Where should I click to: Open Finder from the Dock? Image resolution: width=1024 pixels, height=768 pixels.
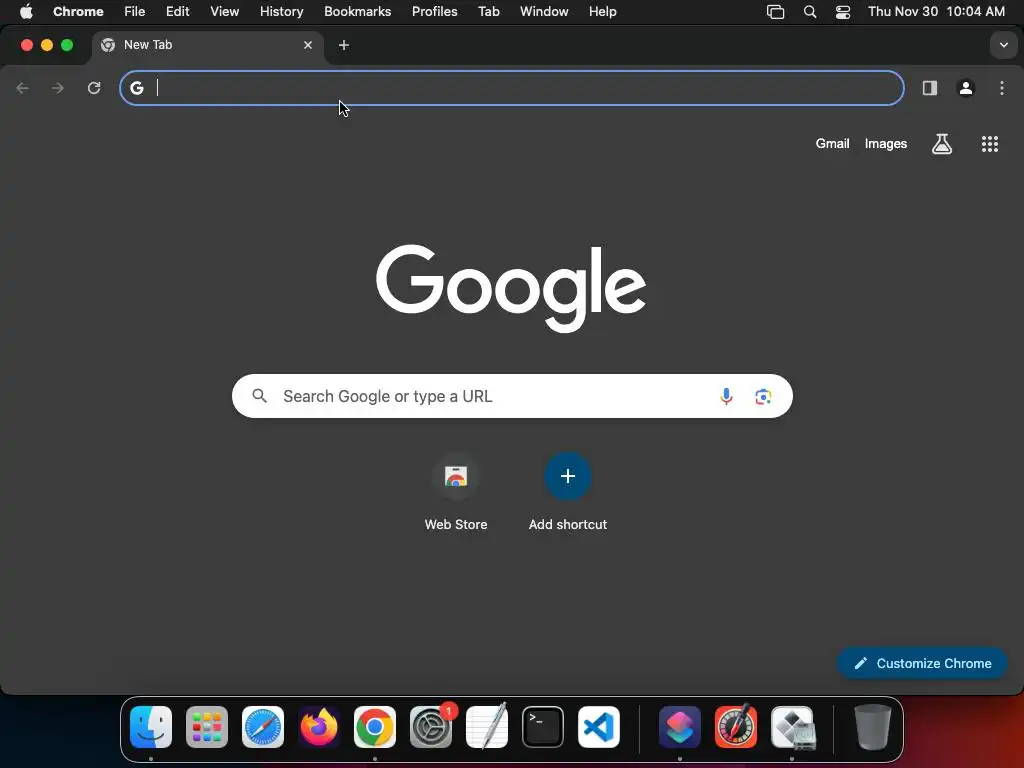(151, 727)
